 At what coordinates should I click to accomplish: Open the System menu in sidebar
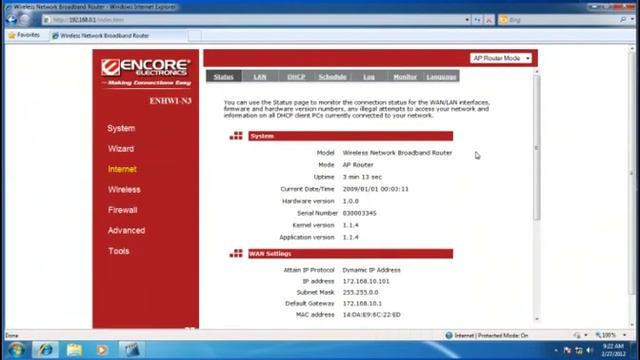tap(121, 128)
